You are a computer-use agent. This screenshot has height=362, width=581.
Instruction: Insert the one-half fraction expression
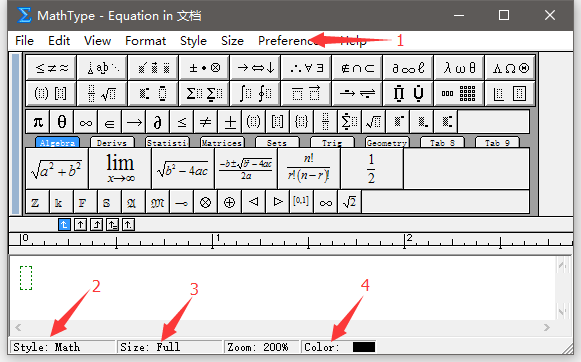click(372, 169)
